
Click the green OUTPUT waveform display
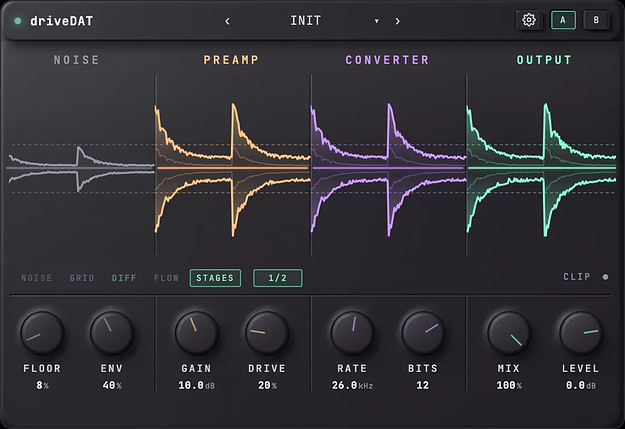tap(541, 169)
